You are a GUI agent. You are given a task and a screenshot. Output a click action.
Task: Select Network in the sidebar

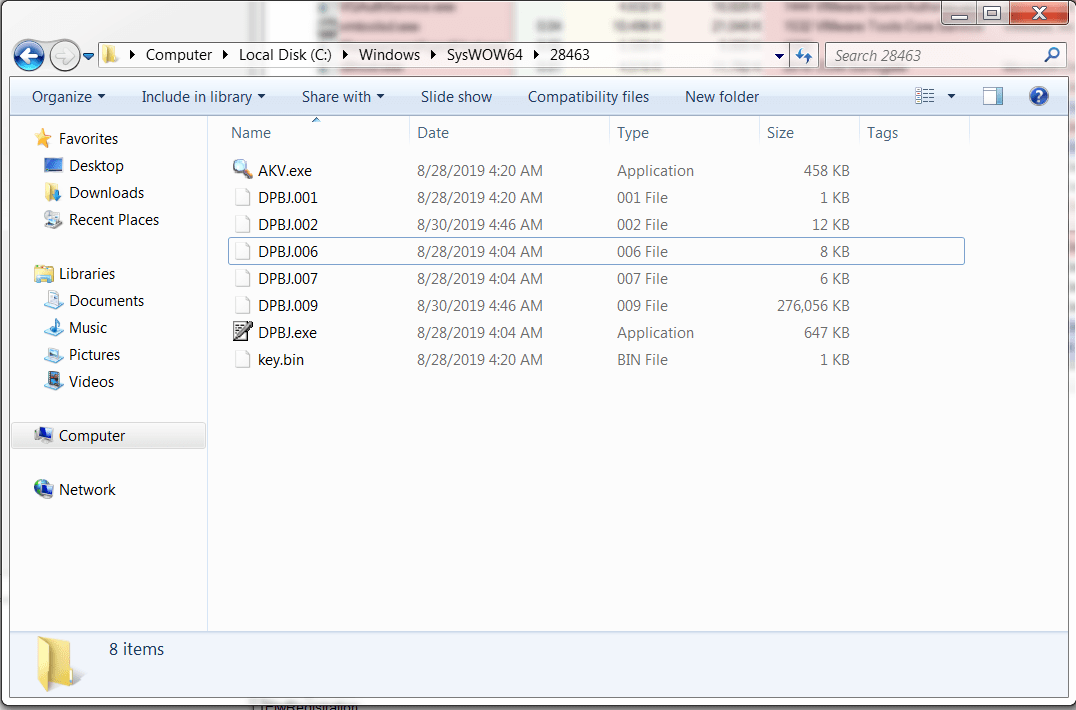pyautogui.click(x=87, y=489)
